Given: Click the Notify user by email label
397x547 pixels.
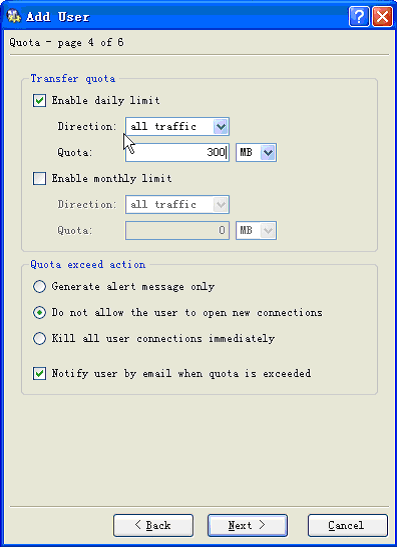Looking at the screenshot, I should [x=181, y=373].
